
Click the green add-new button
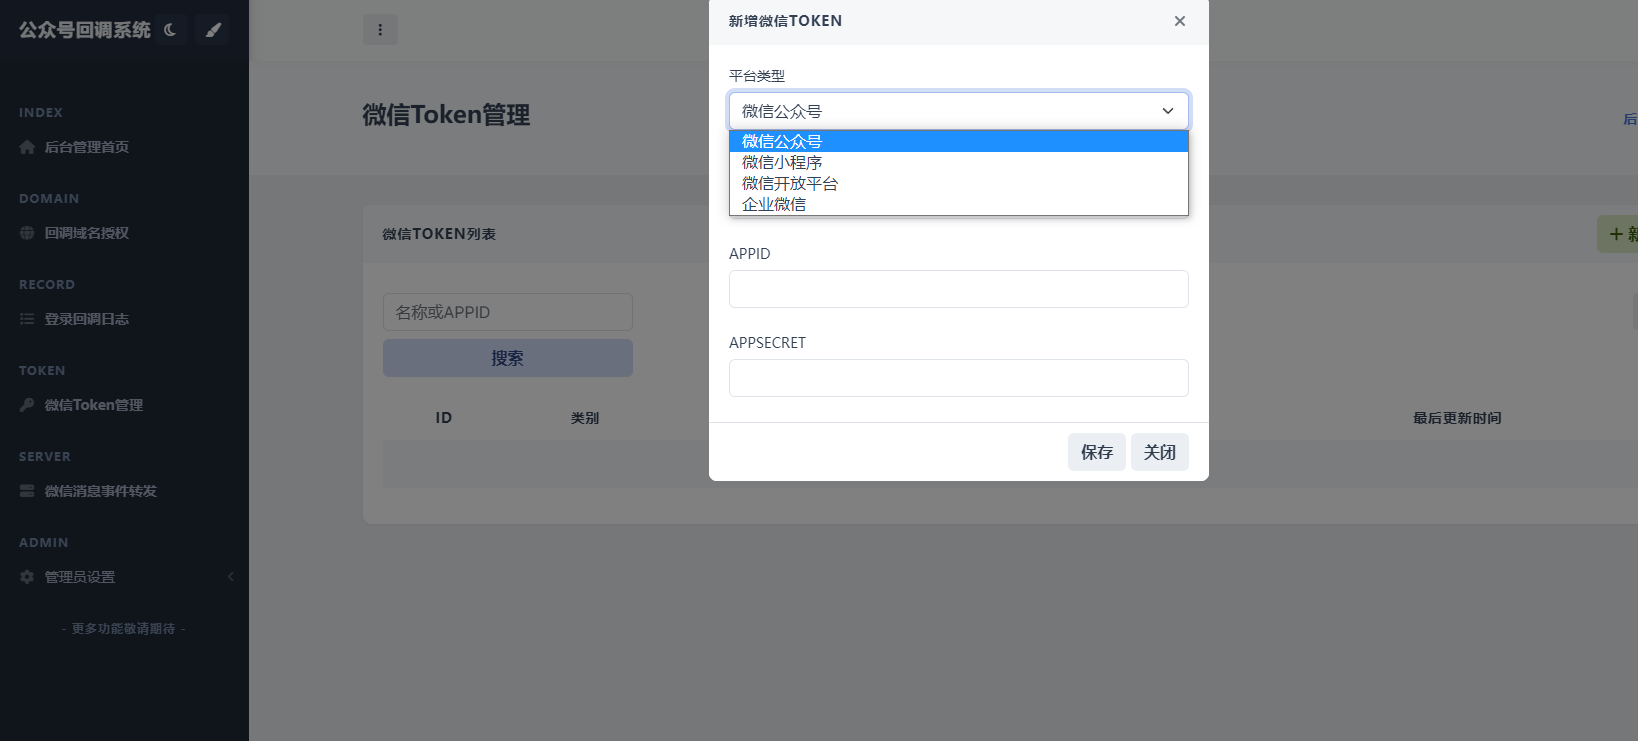tap(1617, 234)
